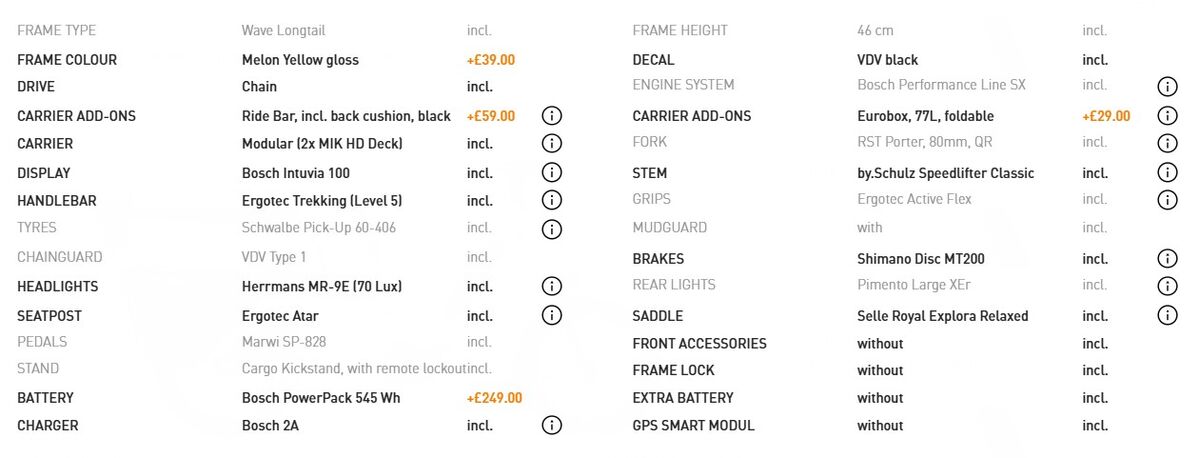Viewport: 1200px width, 458px height.
Task: Click info icon beside Bosch Intuvia 100 display
Action: (552, 173)
